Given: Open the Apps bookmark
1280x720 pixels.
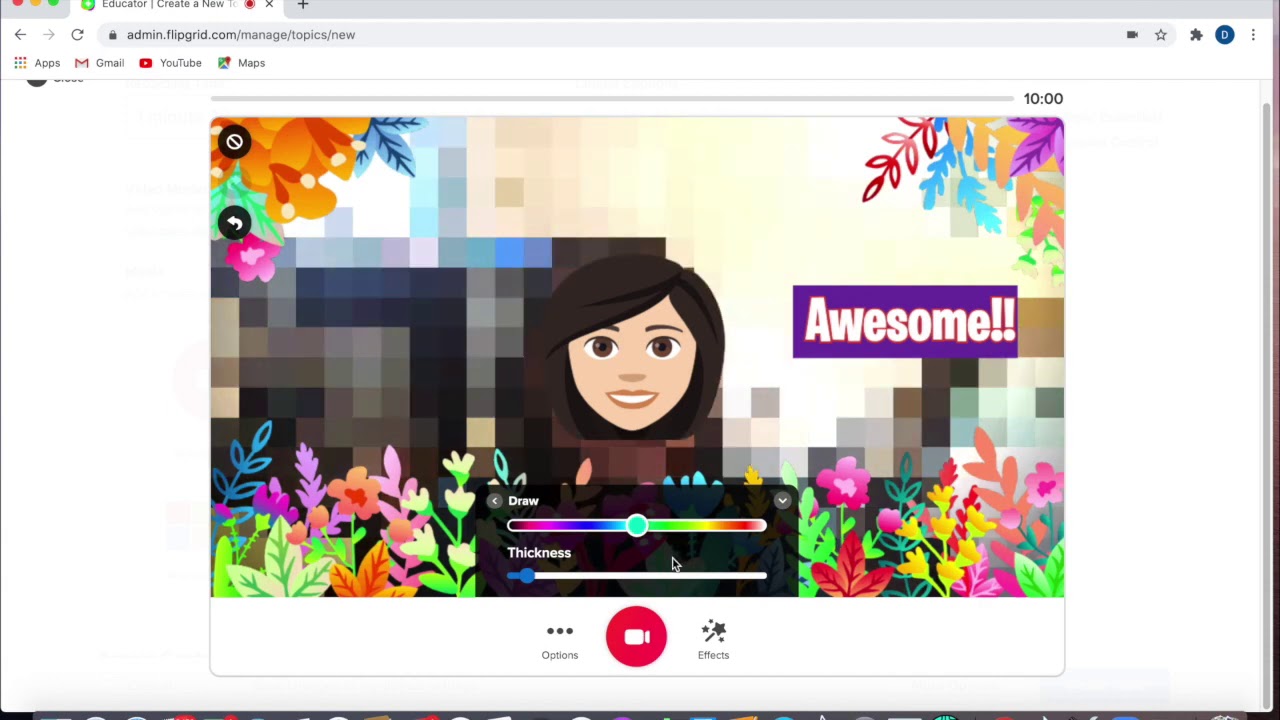Looking at the screenshot, I should tap(37, 63).
